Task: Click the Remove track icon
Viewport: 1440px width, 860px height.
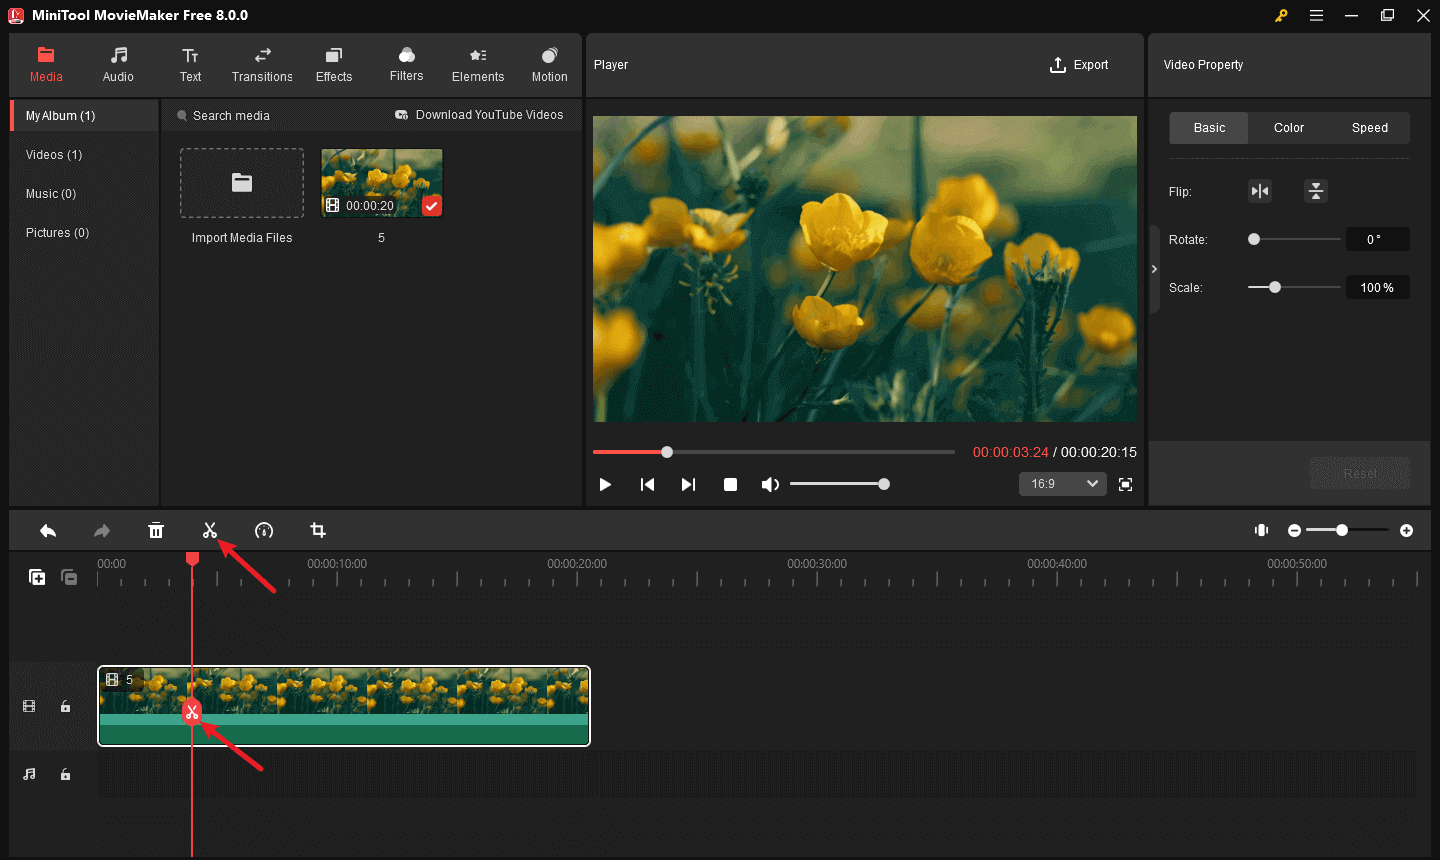Action: click(x=69, y=577)
